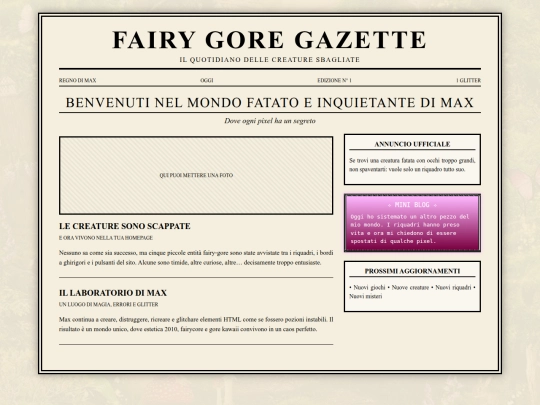Click the PROSSIMI AGGIORNAMENTI box title
This screenshot has width=540, height=405.
click(x=412, y=271)
